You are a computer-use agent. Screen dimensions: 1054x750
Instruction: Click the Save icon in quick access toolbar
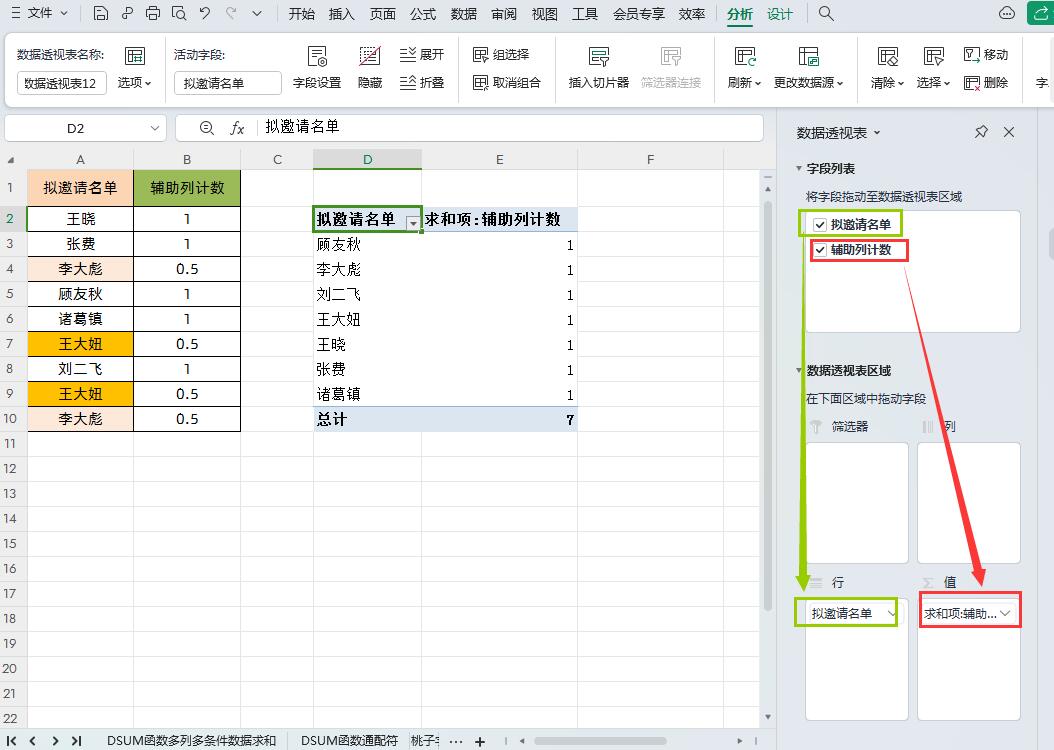pos(101,13)
